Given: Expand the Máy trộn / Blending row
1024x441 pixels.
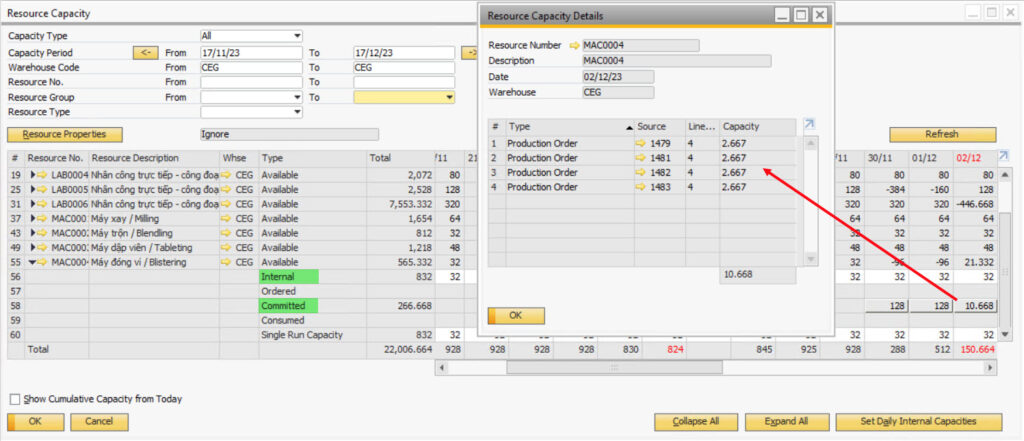Looking at the screenshot, I should pyautogui.click(x=32, y=233).
